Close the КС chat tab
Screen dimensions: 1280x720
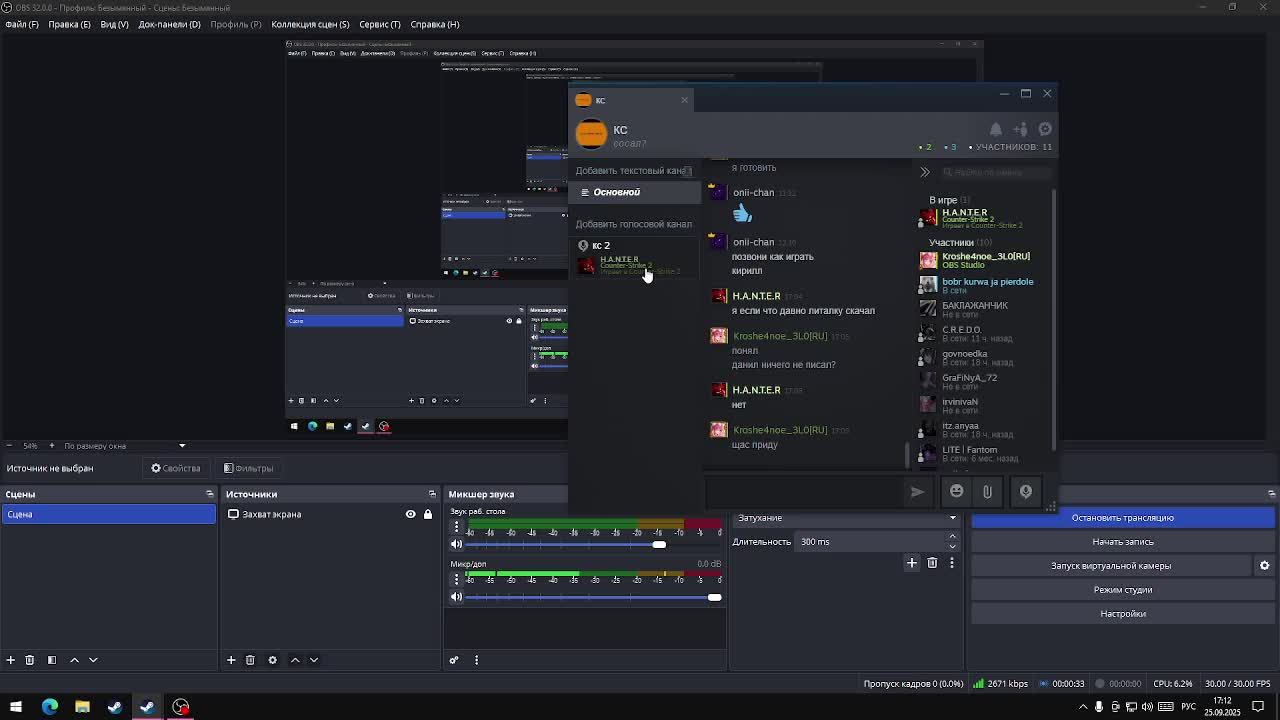(x=684, y=100)
